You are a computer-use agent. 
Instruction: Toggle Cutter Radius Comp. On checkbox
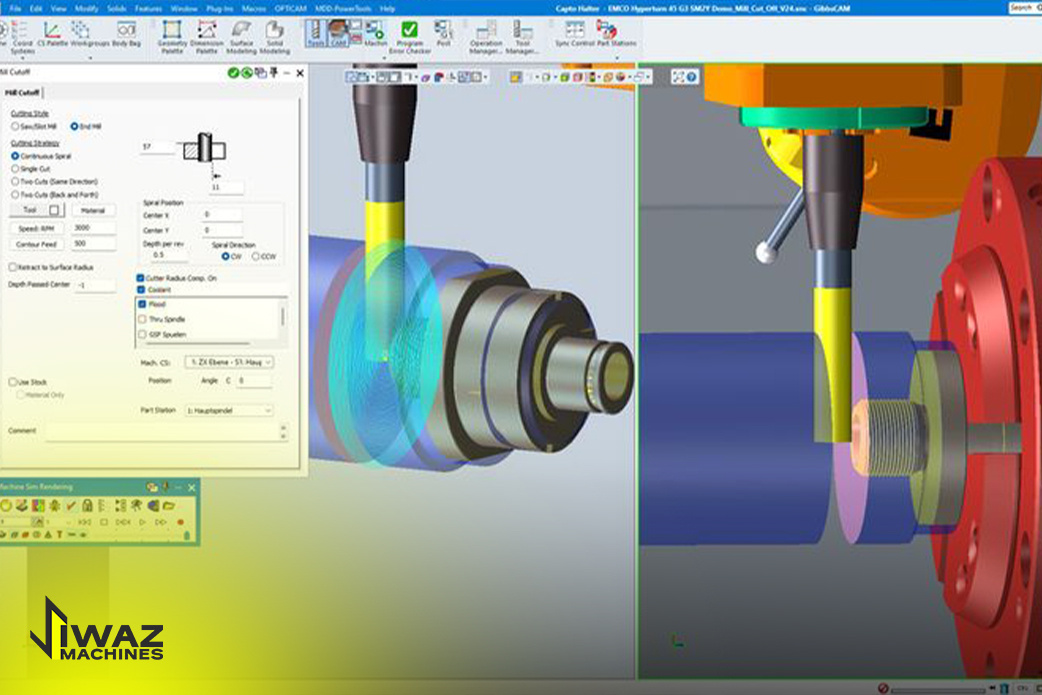(x=141, y=278)
